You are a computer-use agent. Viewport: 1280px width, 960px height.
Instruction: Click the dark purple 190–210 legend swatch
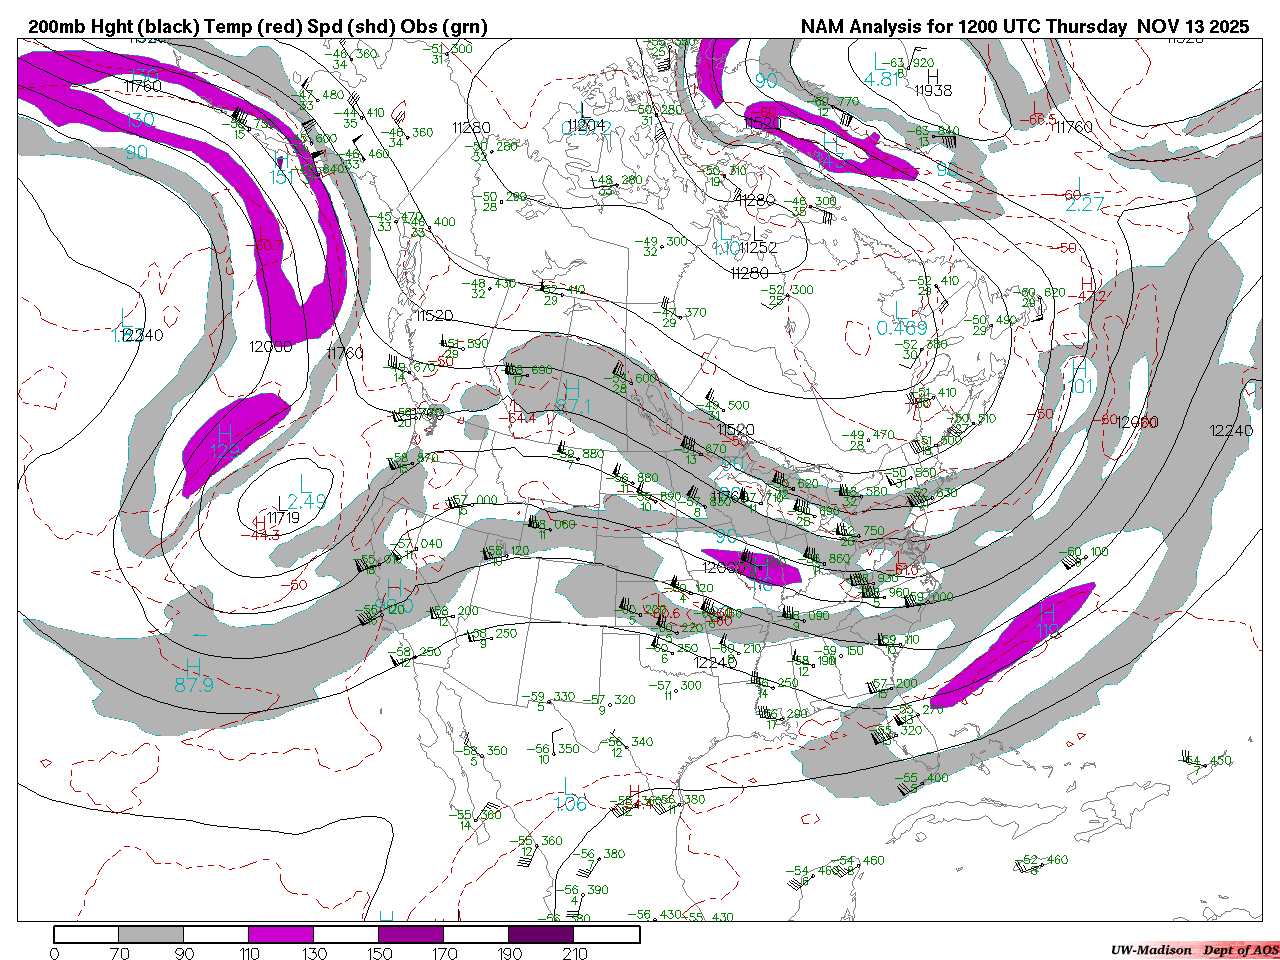(x=541, y=934)
